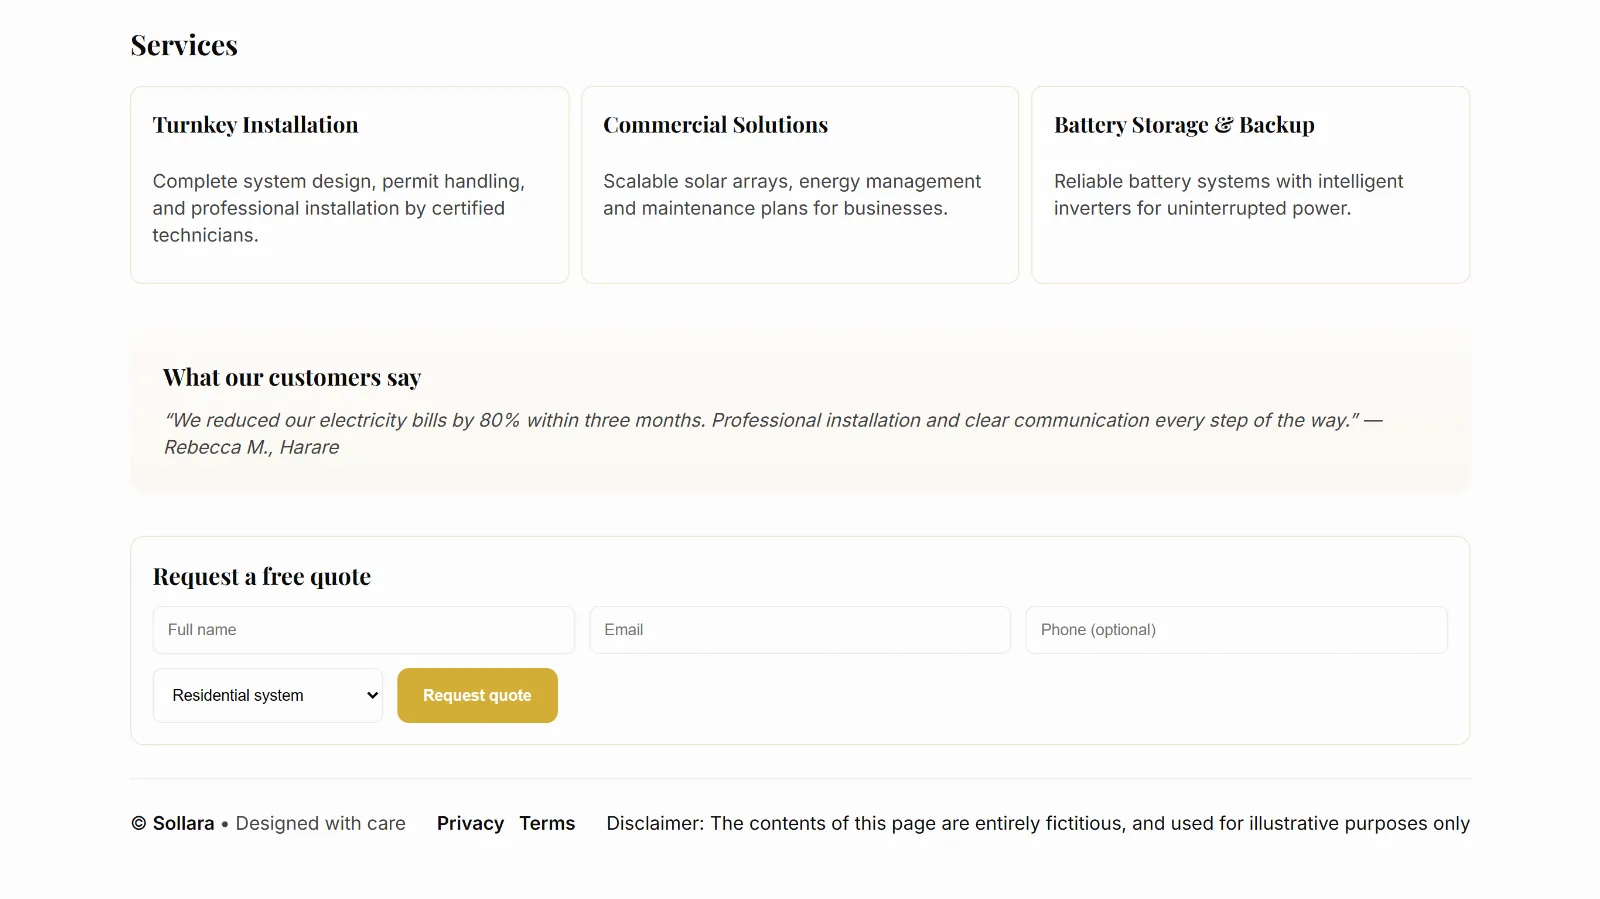Click the Services section heading
The width and height of the screenshot is (1600, 899).
[184, 45]
